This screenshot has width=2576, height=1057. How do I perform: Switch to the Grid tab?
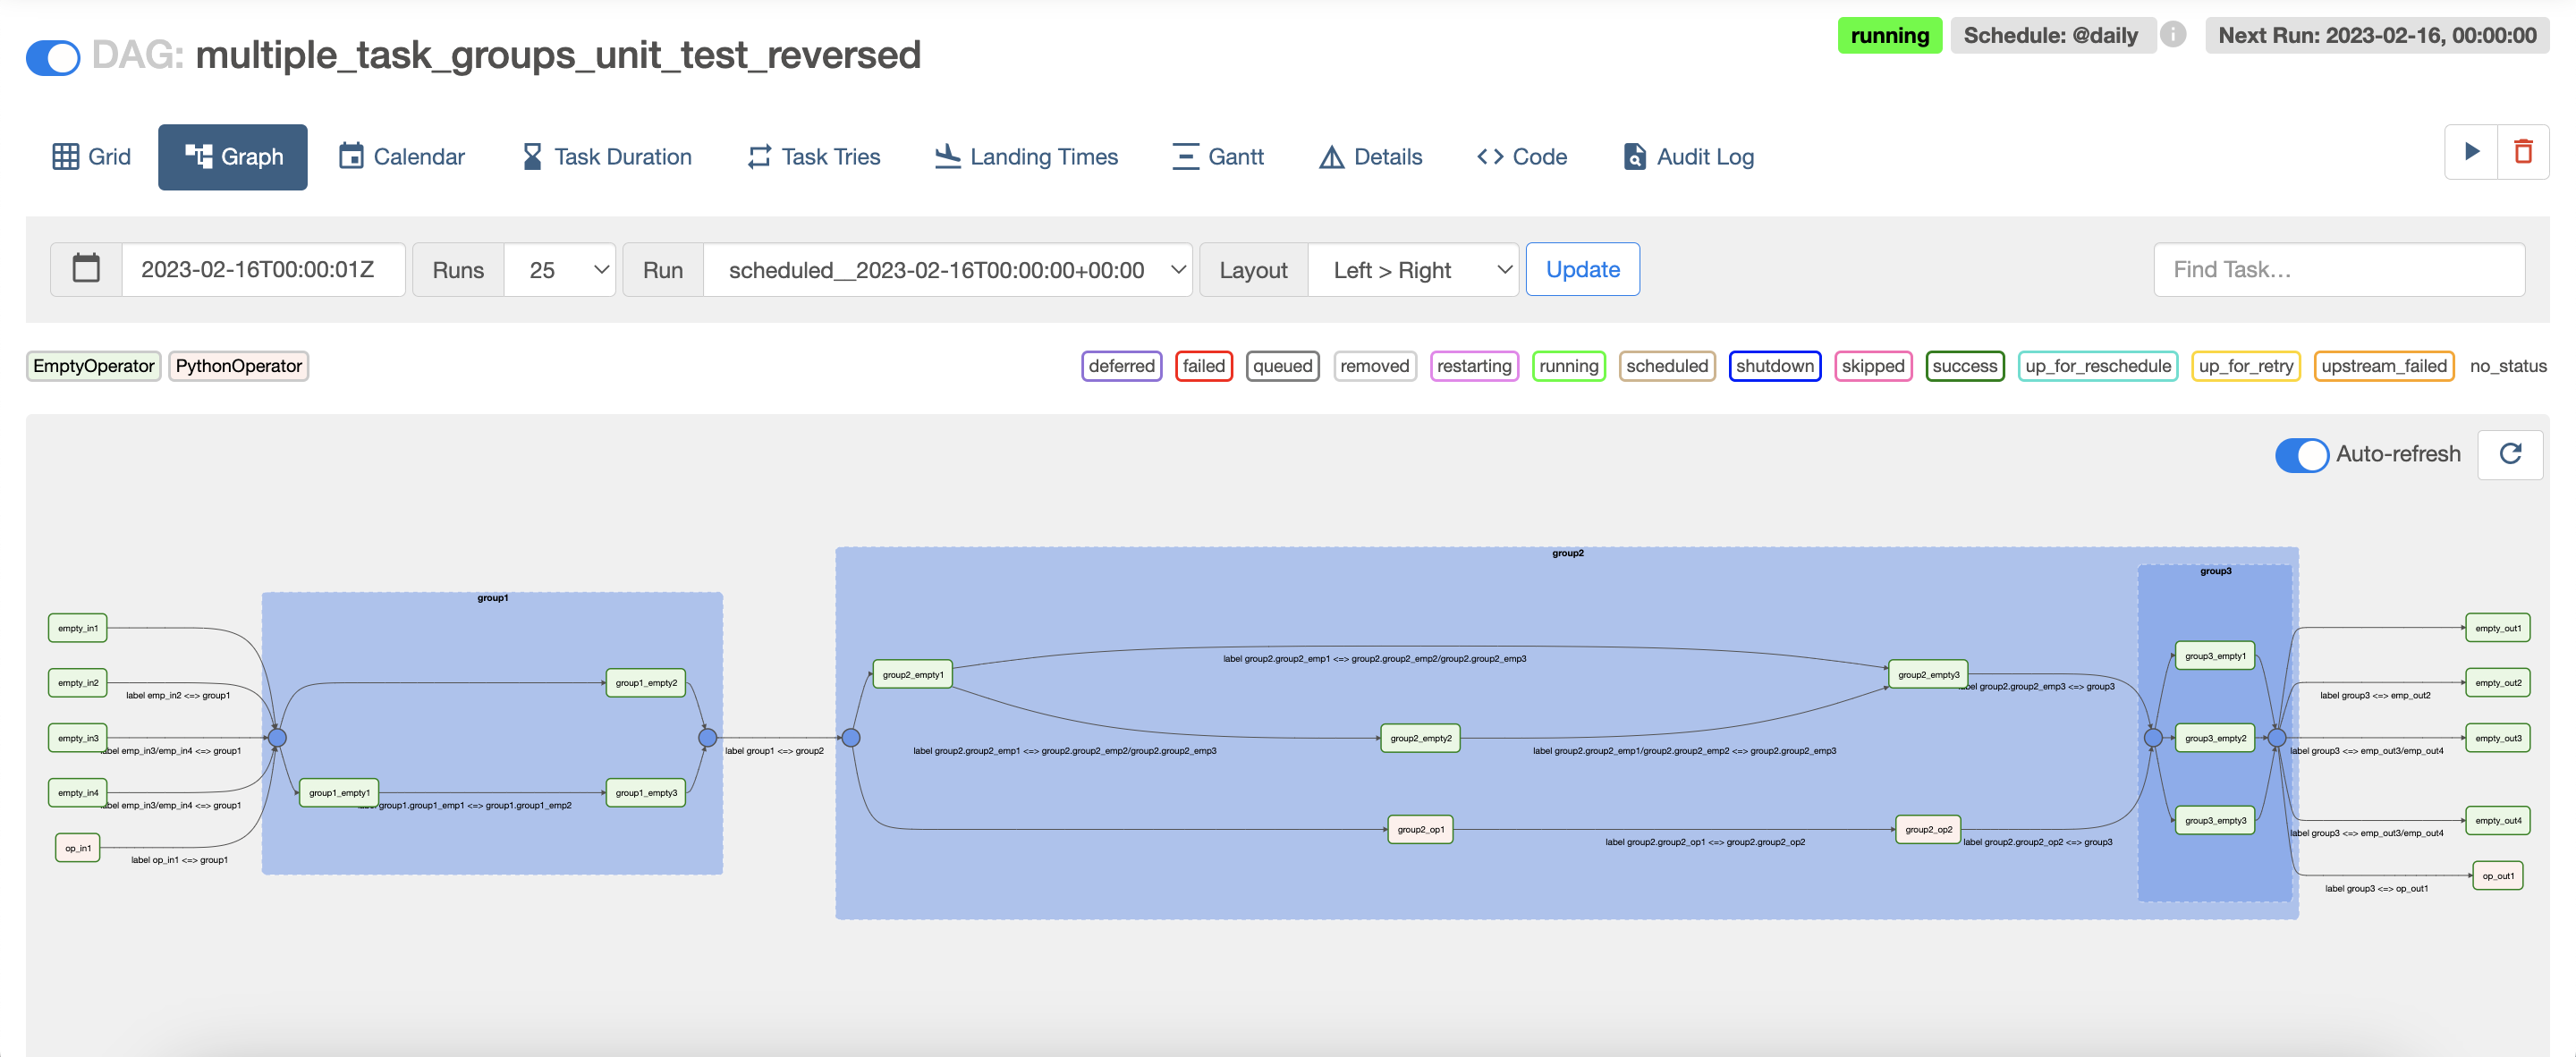click(x=91, y=157)
